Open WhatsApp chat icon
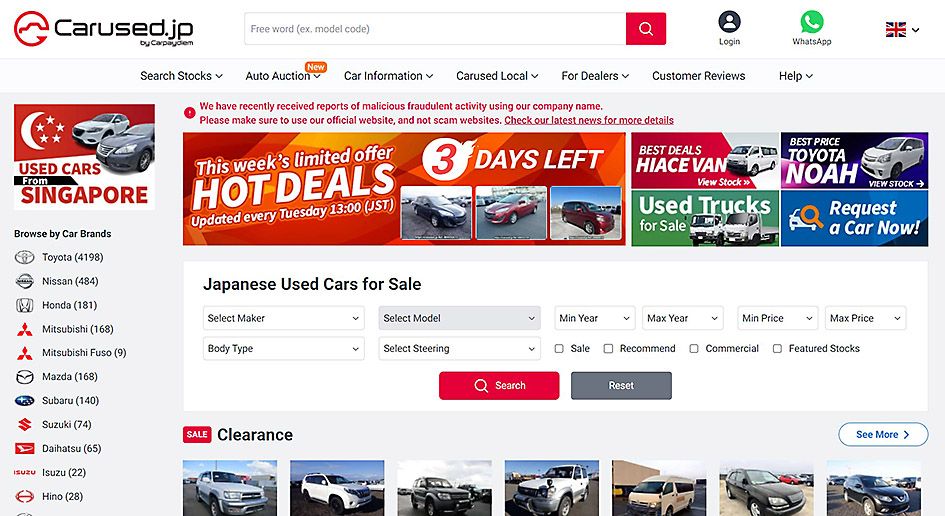945x516 pixels. 811,22
